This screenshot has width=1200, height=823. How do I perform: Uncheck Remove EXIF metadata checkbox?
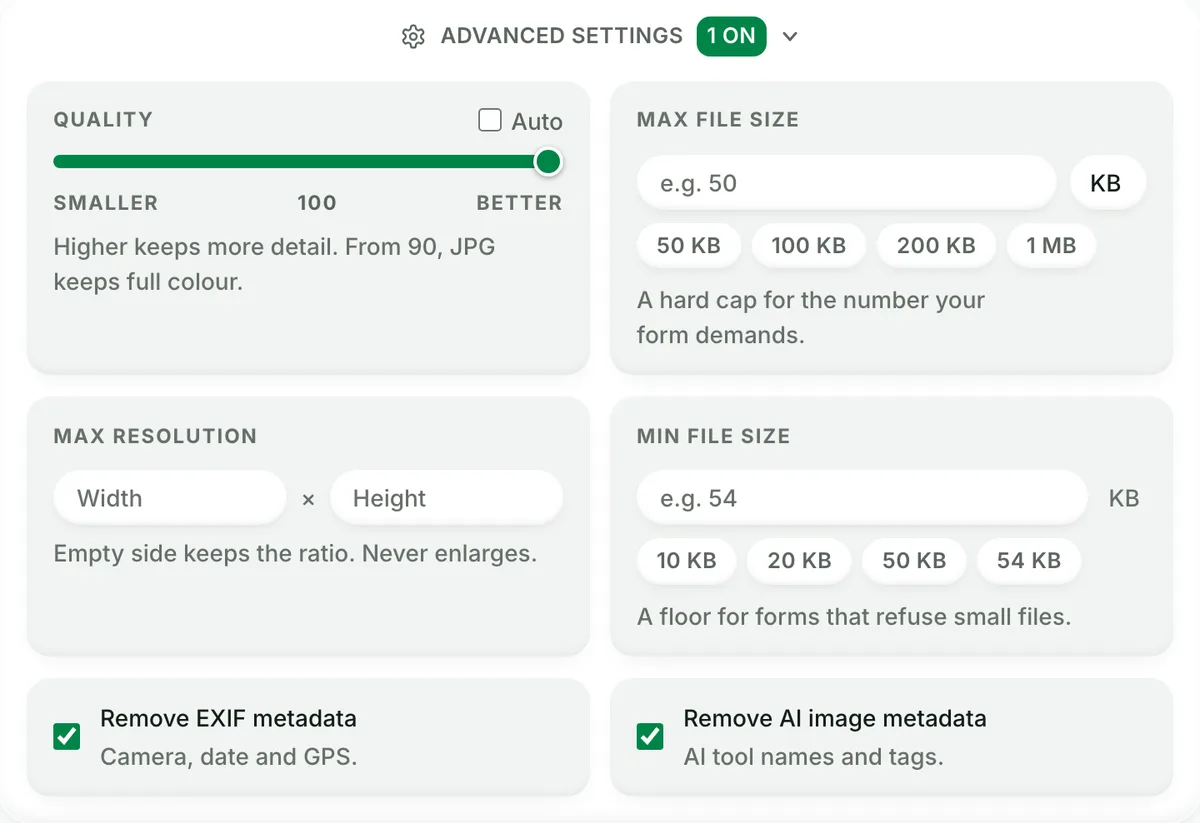point(67,738)
